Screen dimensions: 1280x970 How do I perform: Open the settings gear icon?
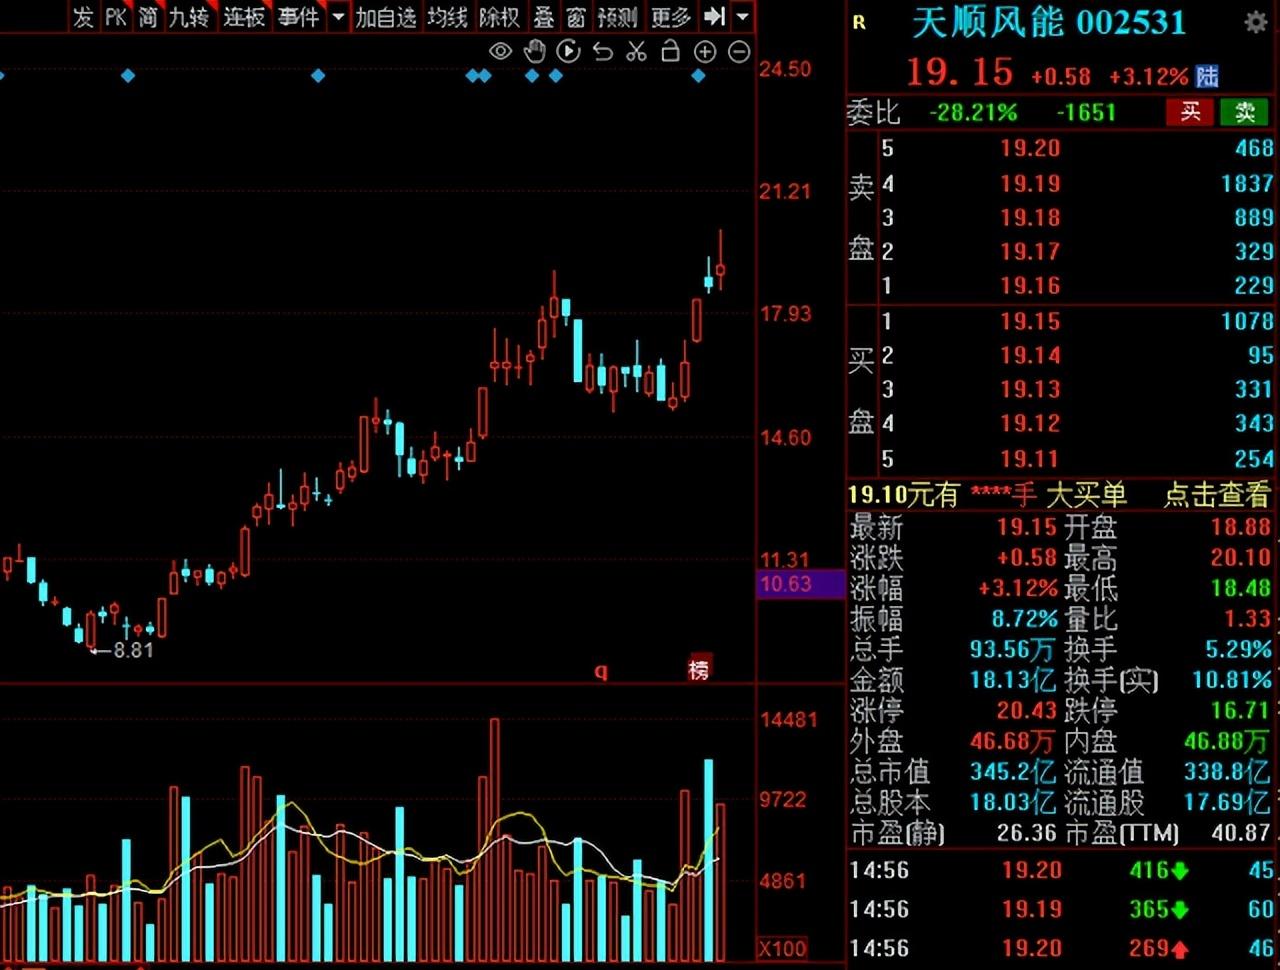pyautogui.click(x=1256, y=22)
